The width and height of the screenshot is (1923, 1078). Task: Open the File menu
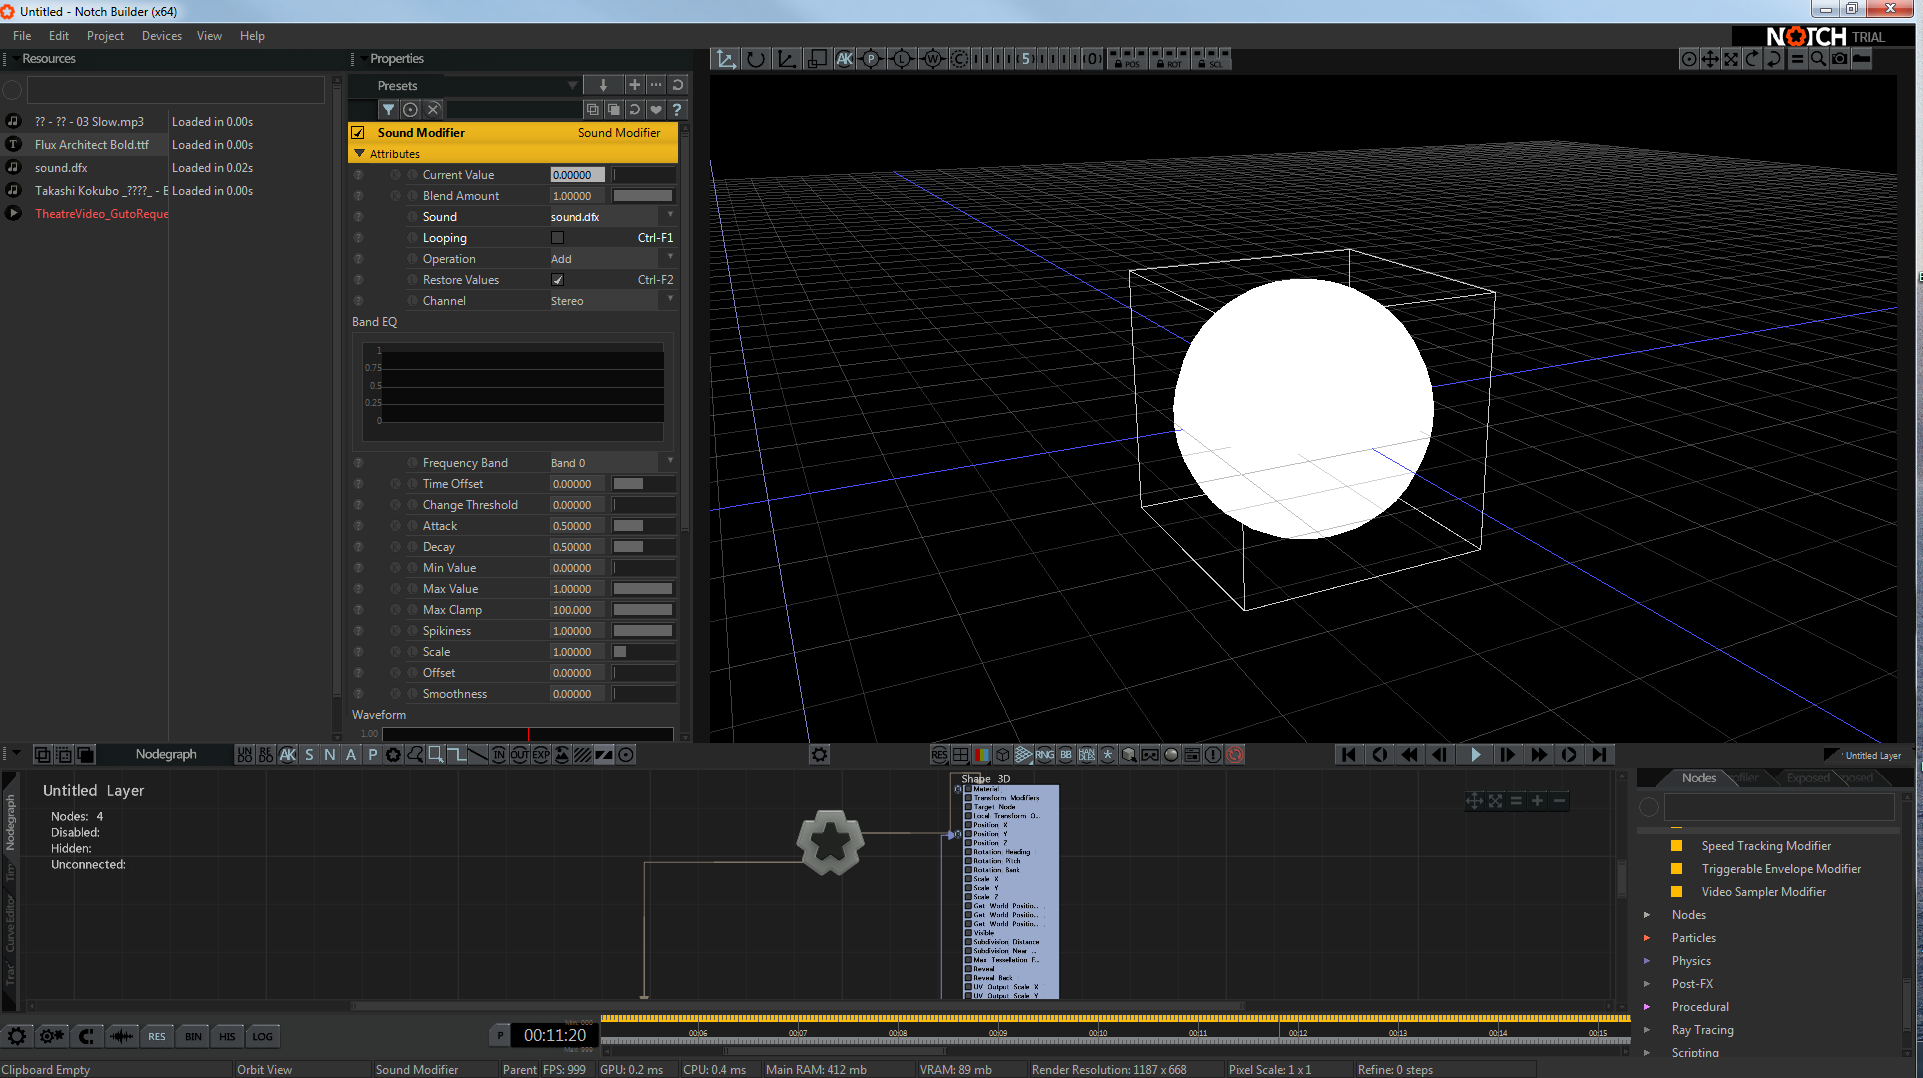click(22, 36)
